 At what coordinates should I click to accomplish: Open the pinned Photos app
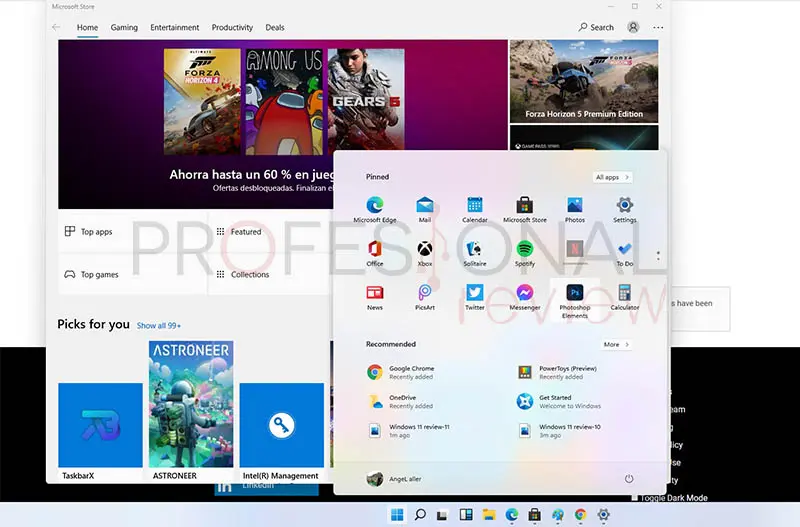pyautogui.click(x=574, y=210)
